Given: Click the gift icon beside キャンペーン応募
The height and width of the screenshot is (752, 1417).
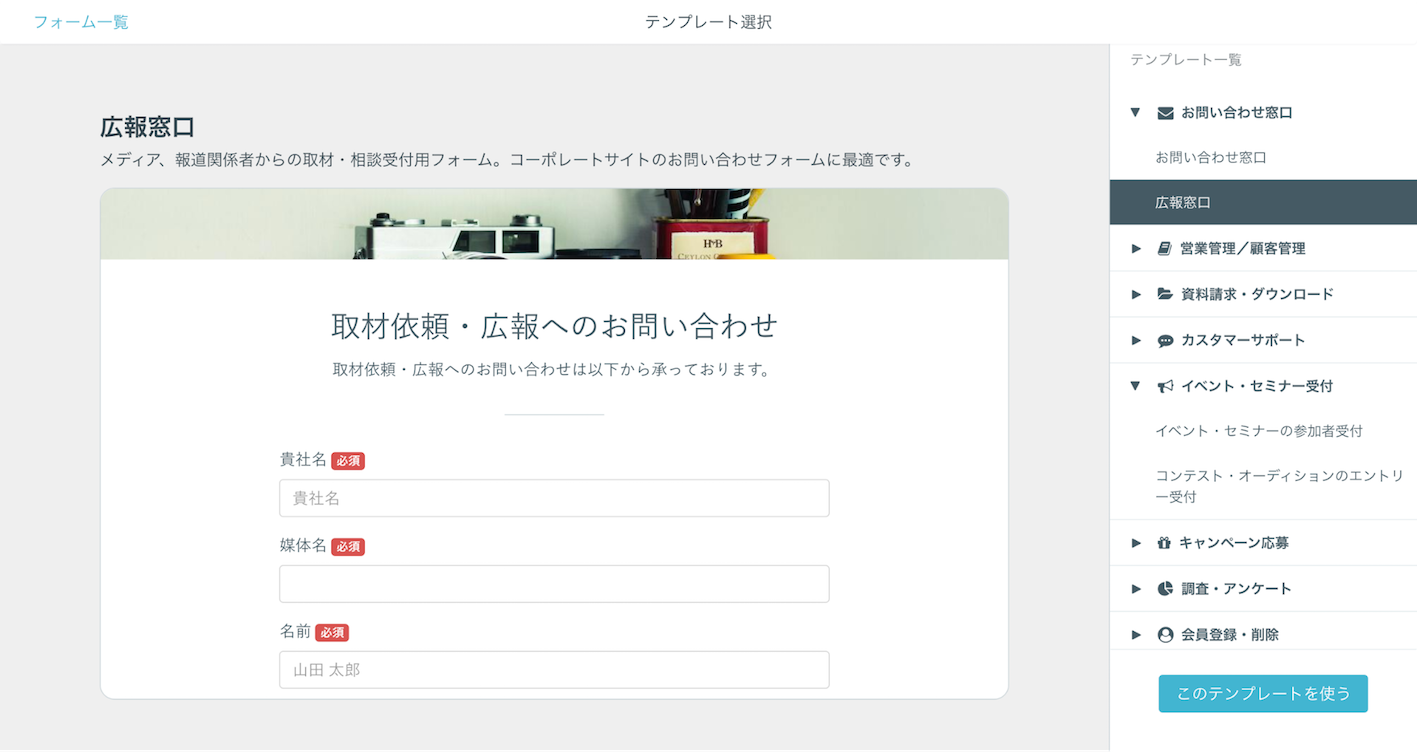Looking at the screenshot, I should point(1163,542).
